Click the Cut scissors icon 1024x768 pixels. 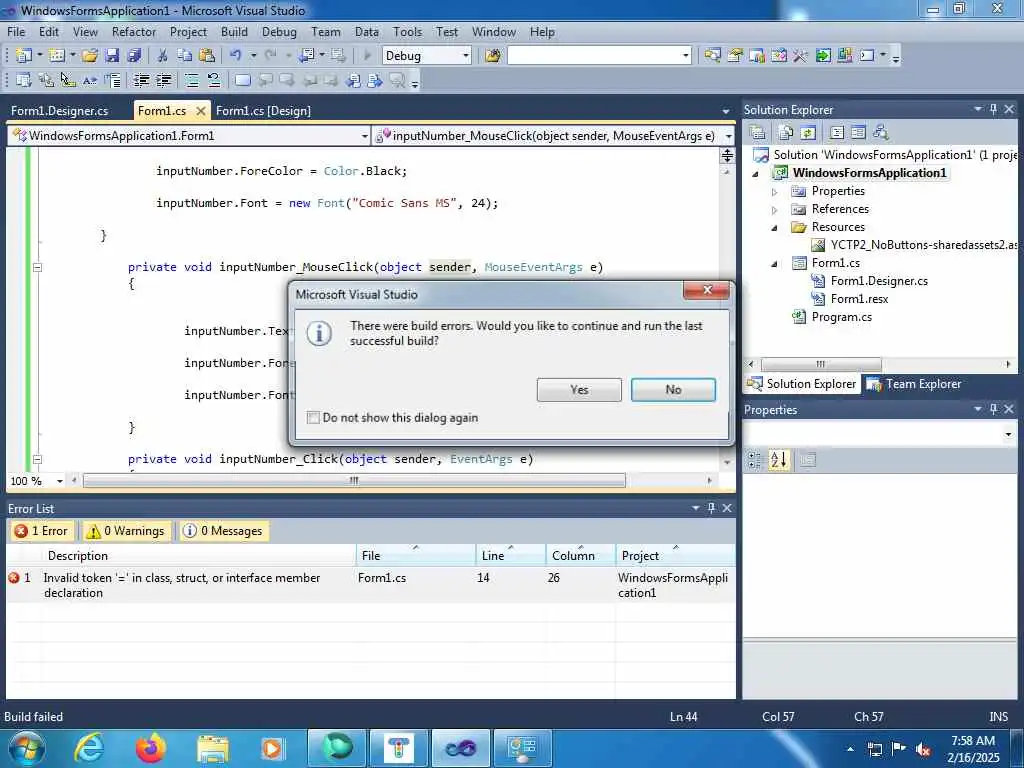coord(163,56)
